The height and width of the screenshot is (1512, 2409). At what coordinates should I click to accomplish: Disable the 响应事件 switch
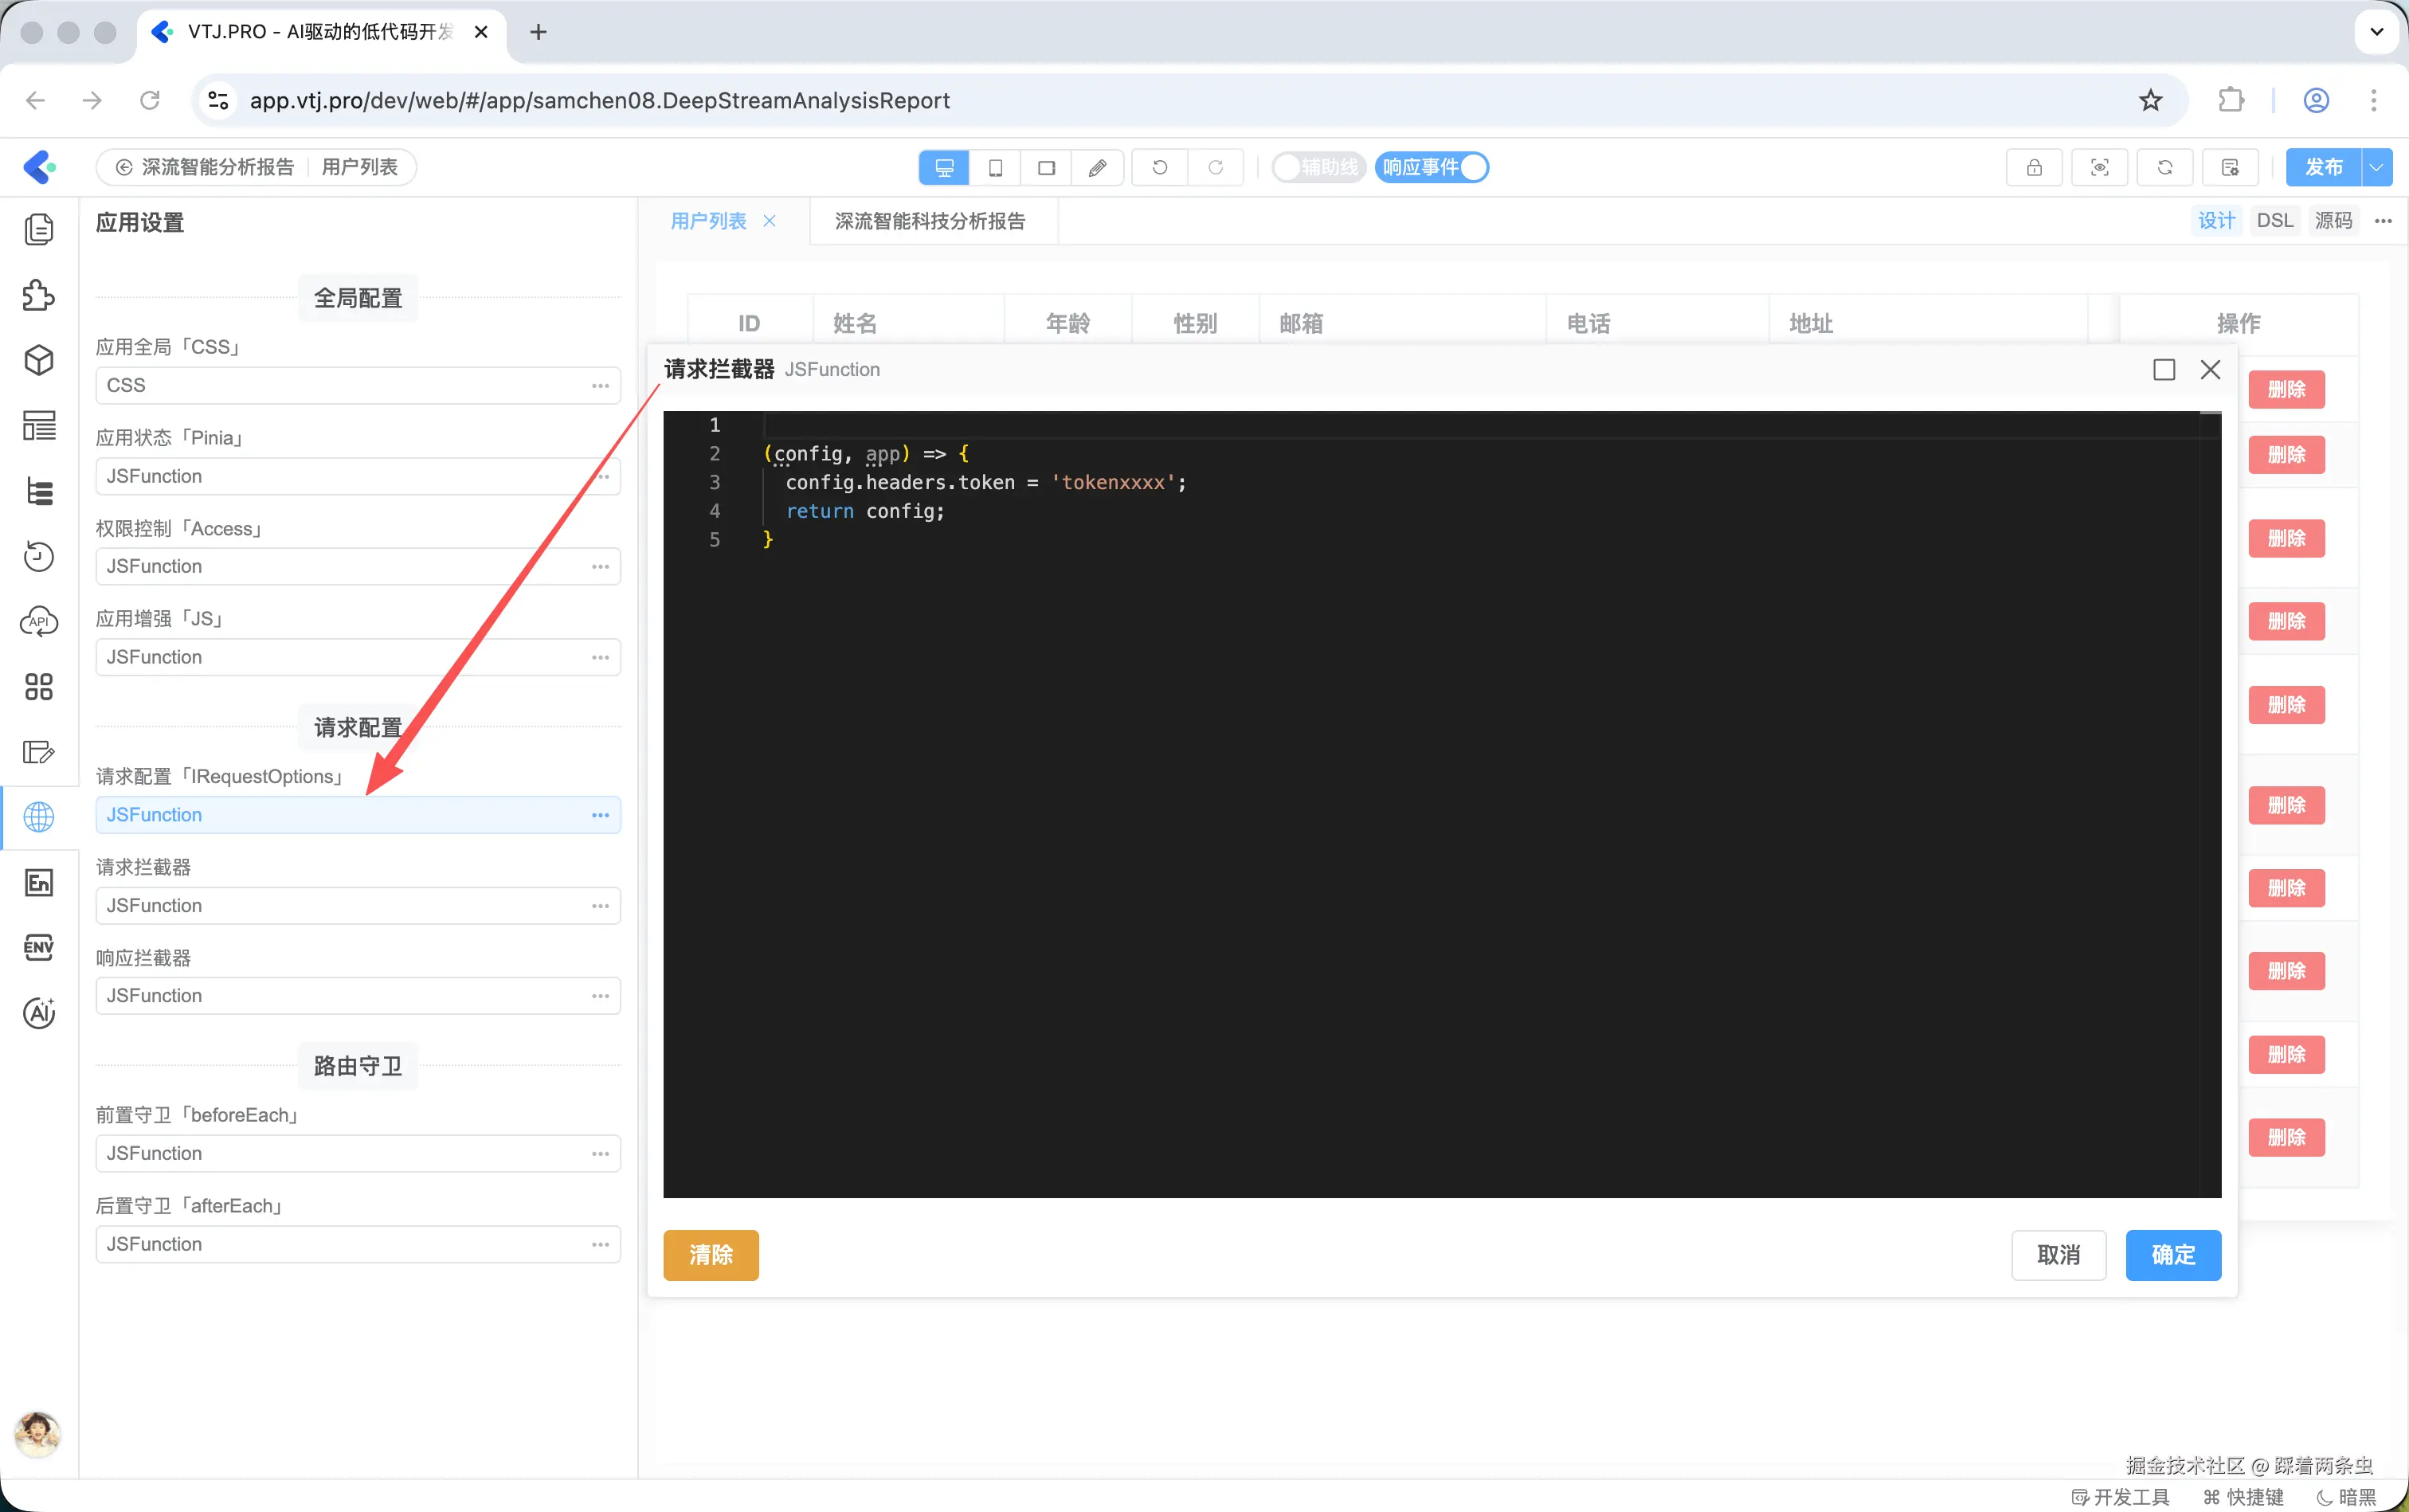[1431, 167]
